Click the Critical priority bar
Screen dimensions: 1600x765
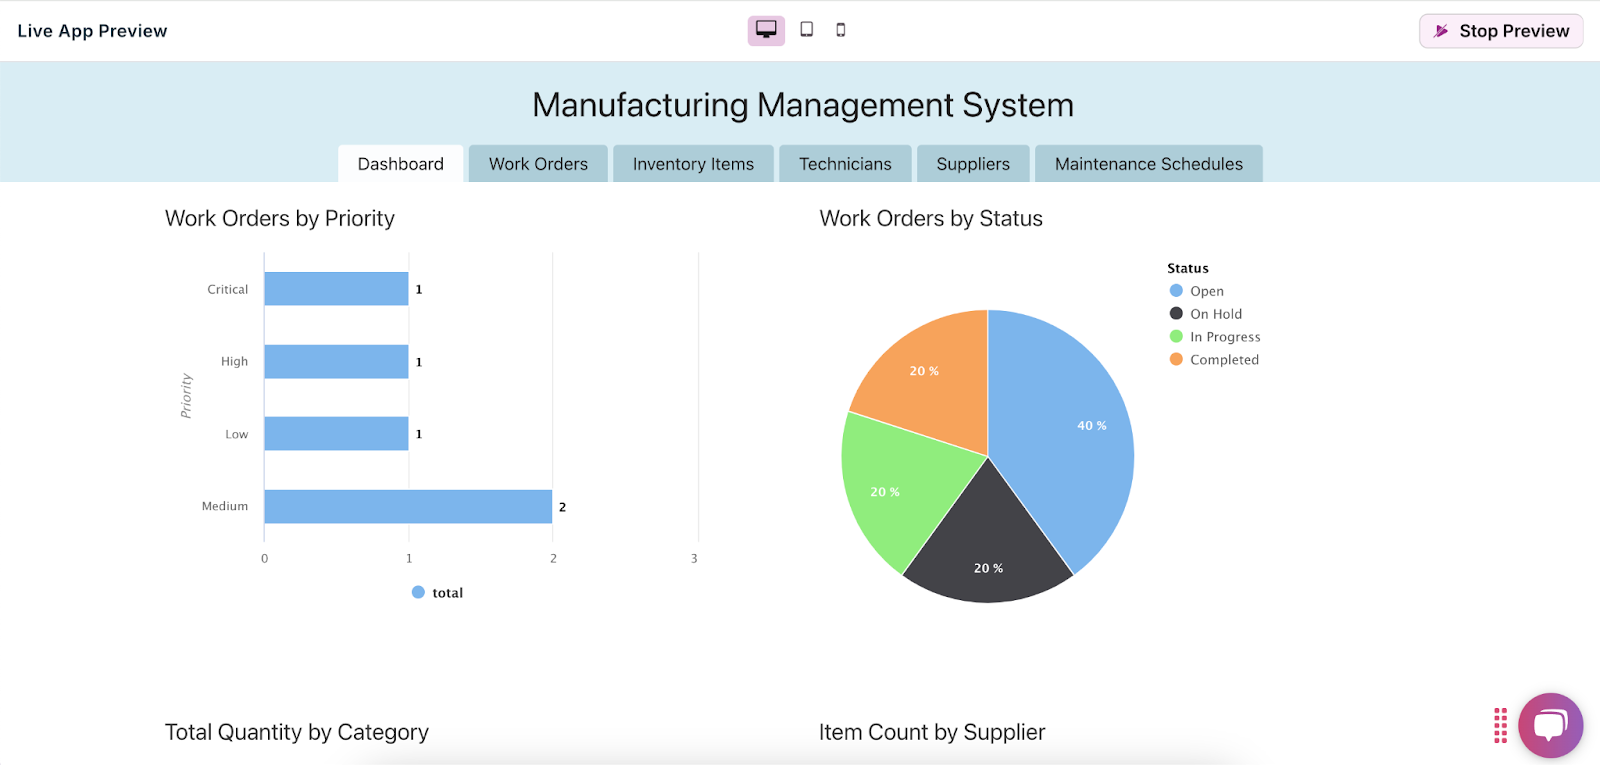click(x=336, y=289)
